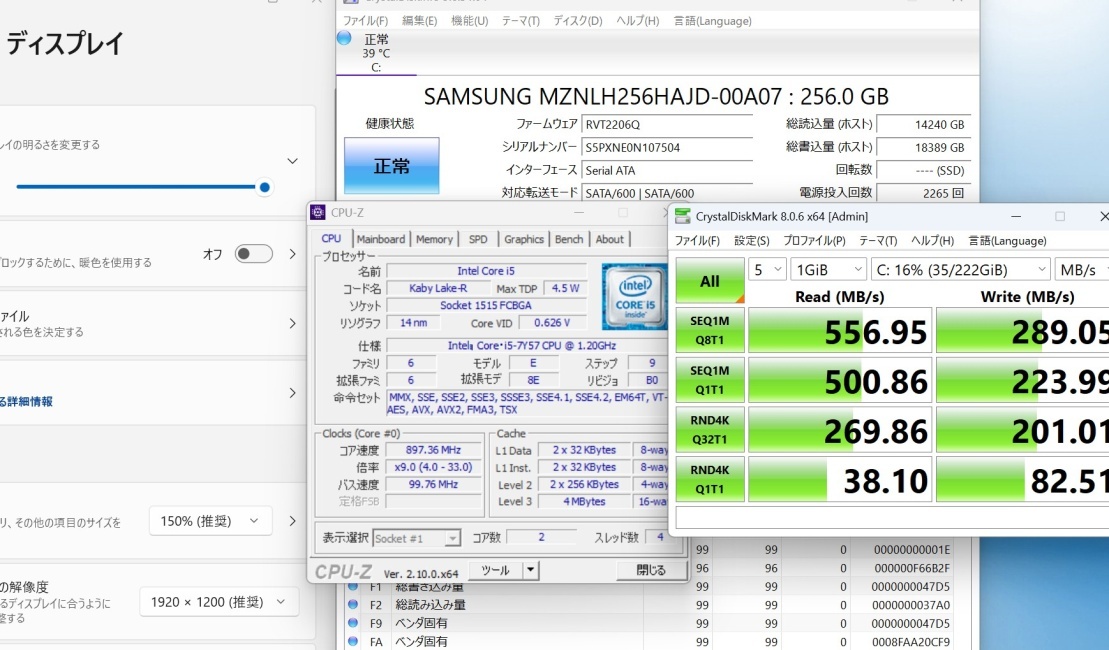Viewport: 1109px width, 650px height.
Task: Open the C: 16% drive selection dropdown
Action: click(960, 269)
